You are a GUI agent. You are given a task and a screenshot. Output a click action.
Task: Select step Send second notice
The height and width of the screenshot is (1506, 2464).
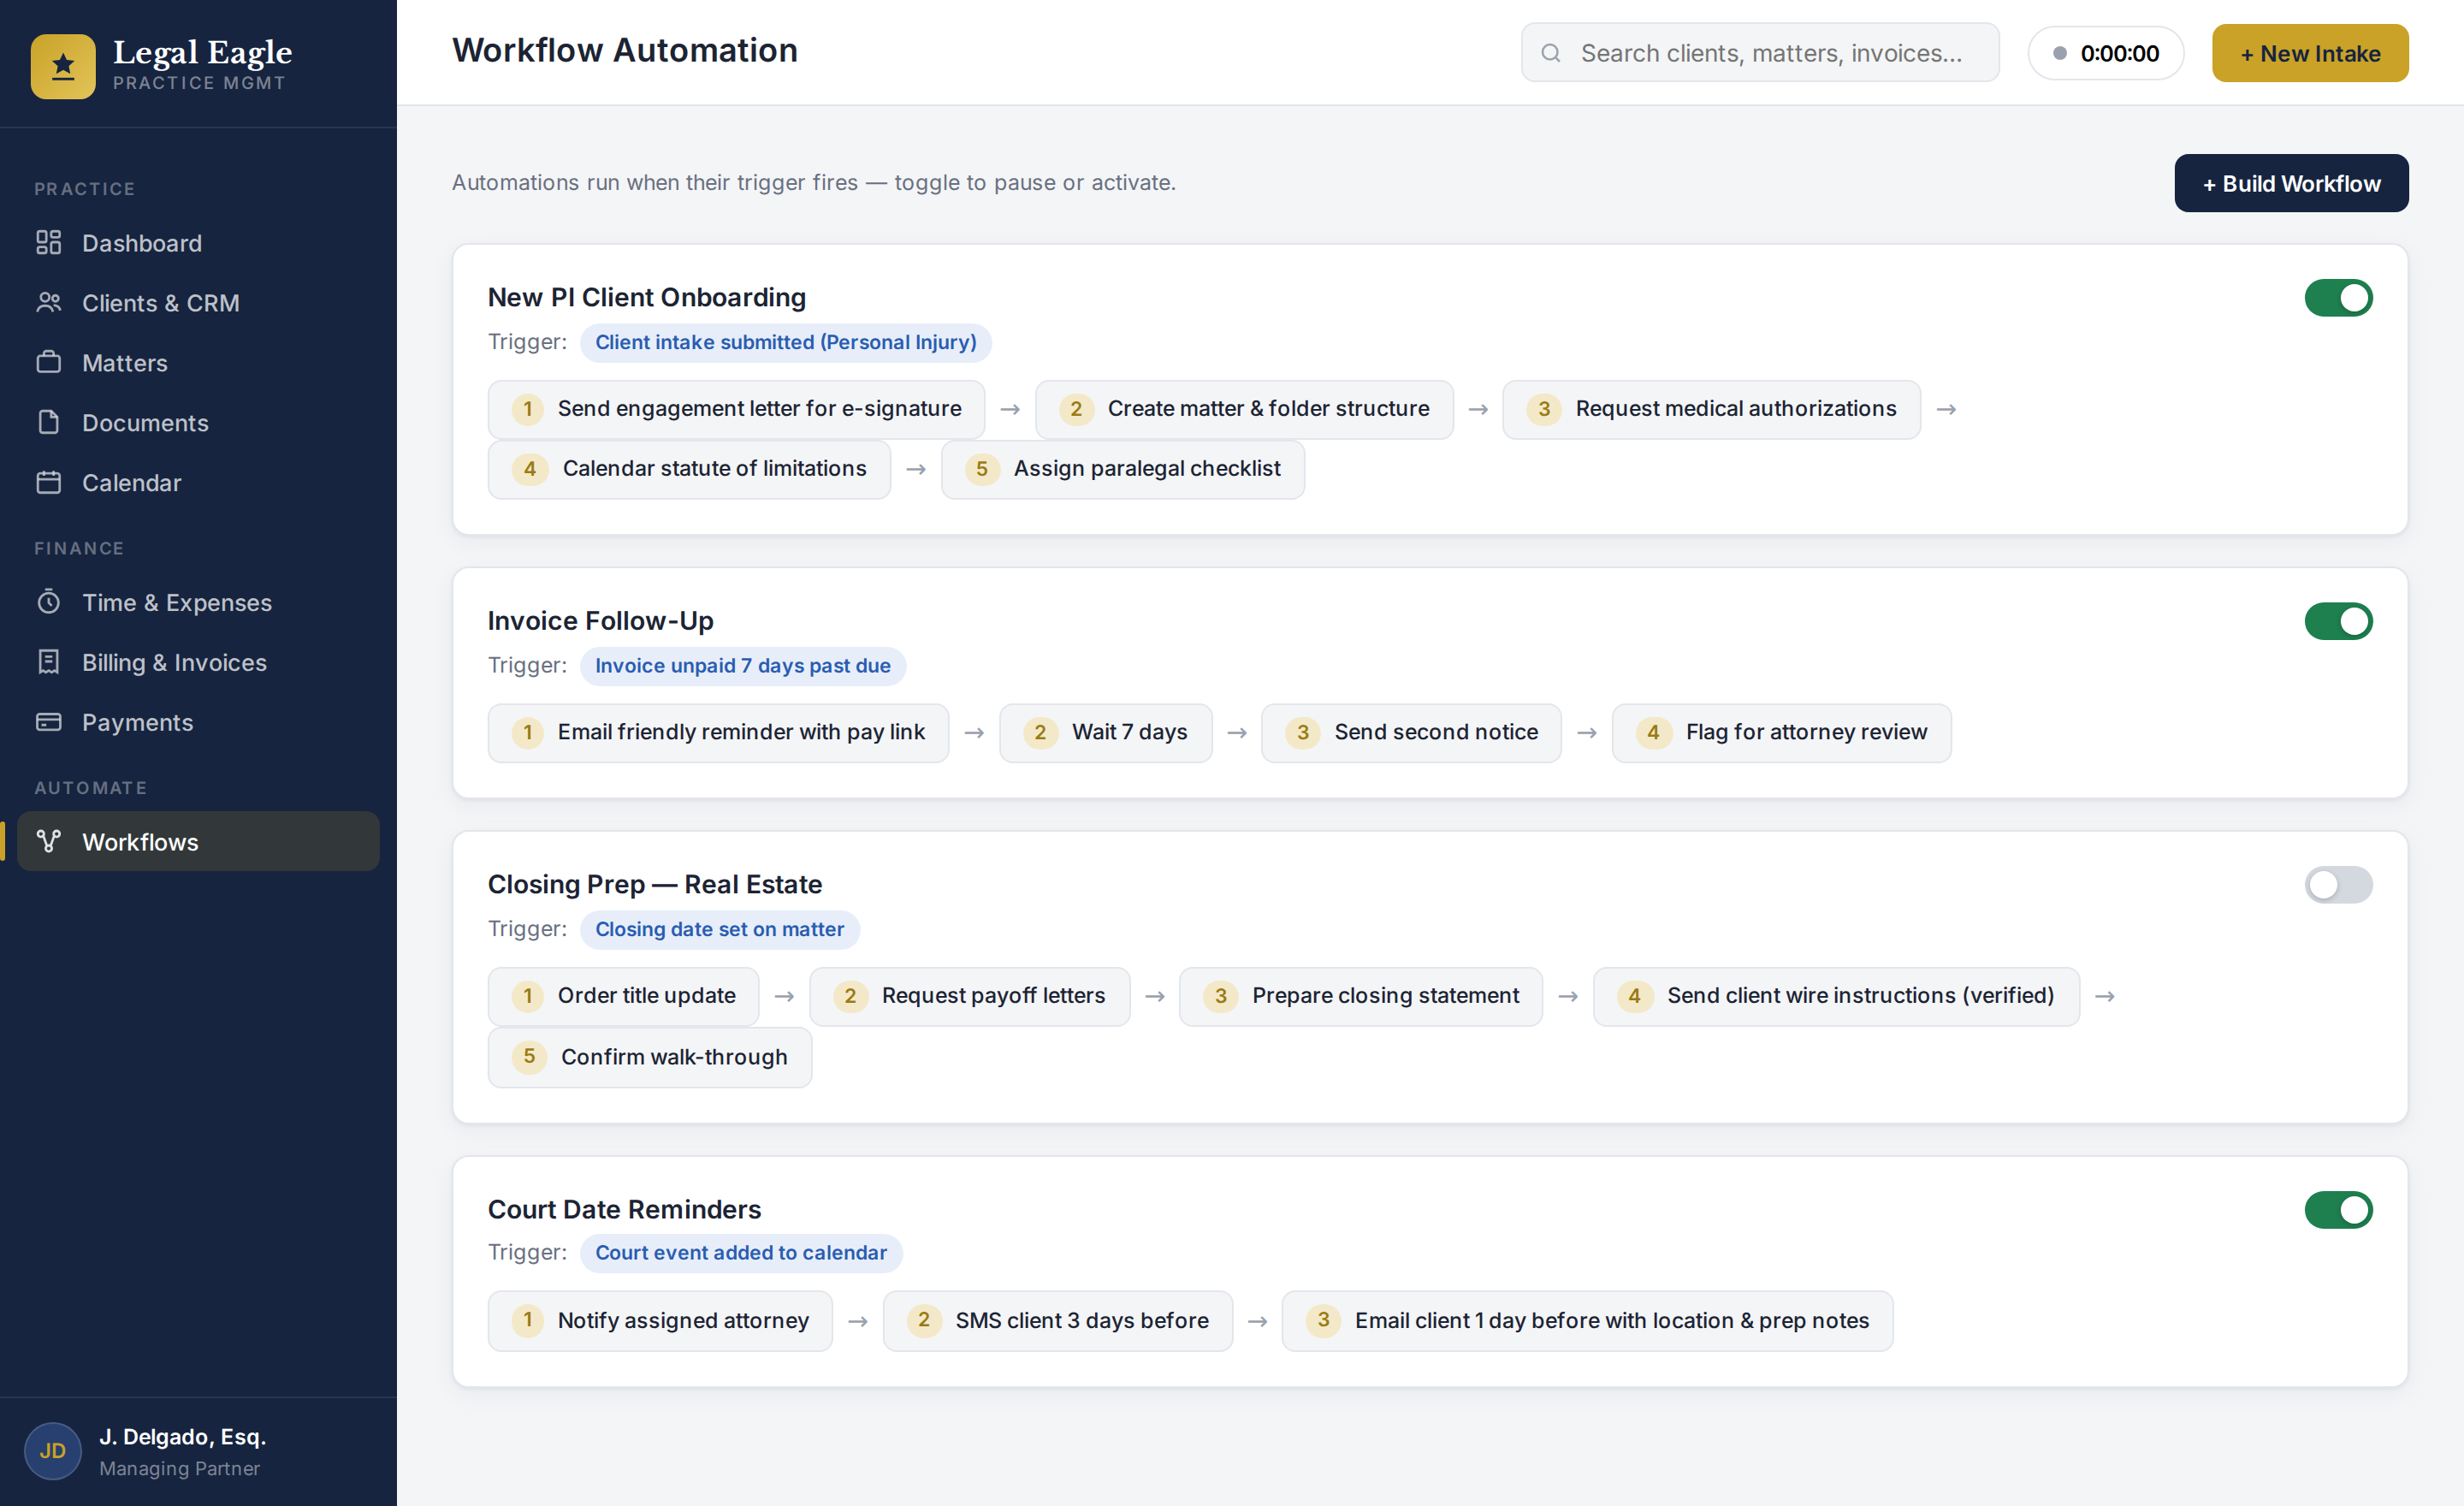point(1411,733)
